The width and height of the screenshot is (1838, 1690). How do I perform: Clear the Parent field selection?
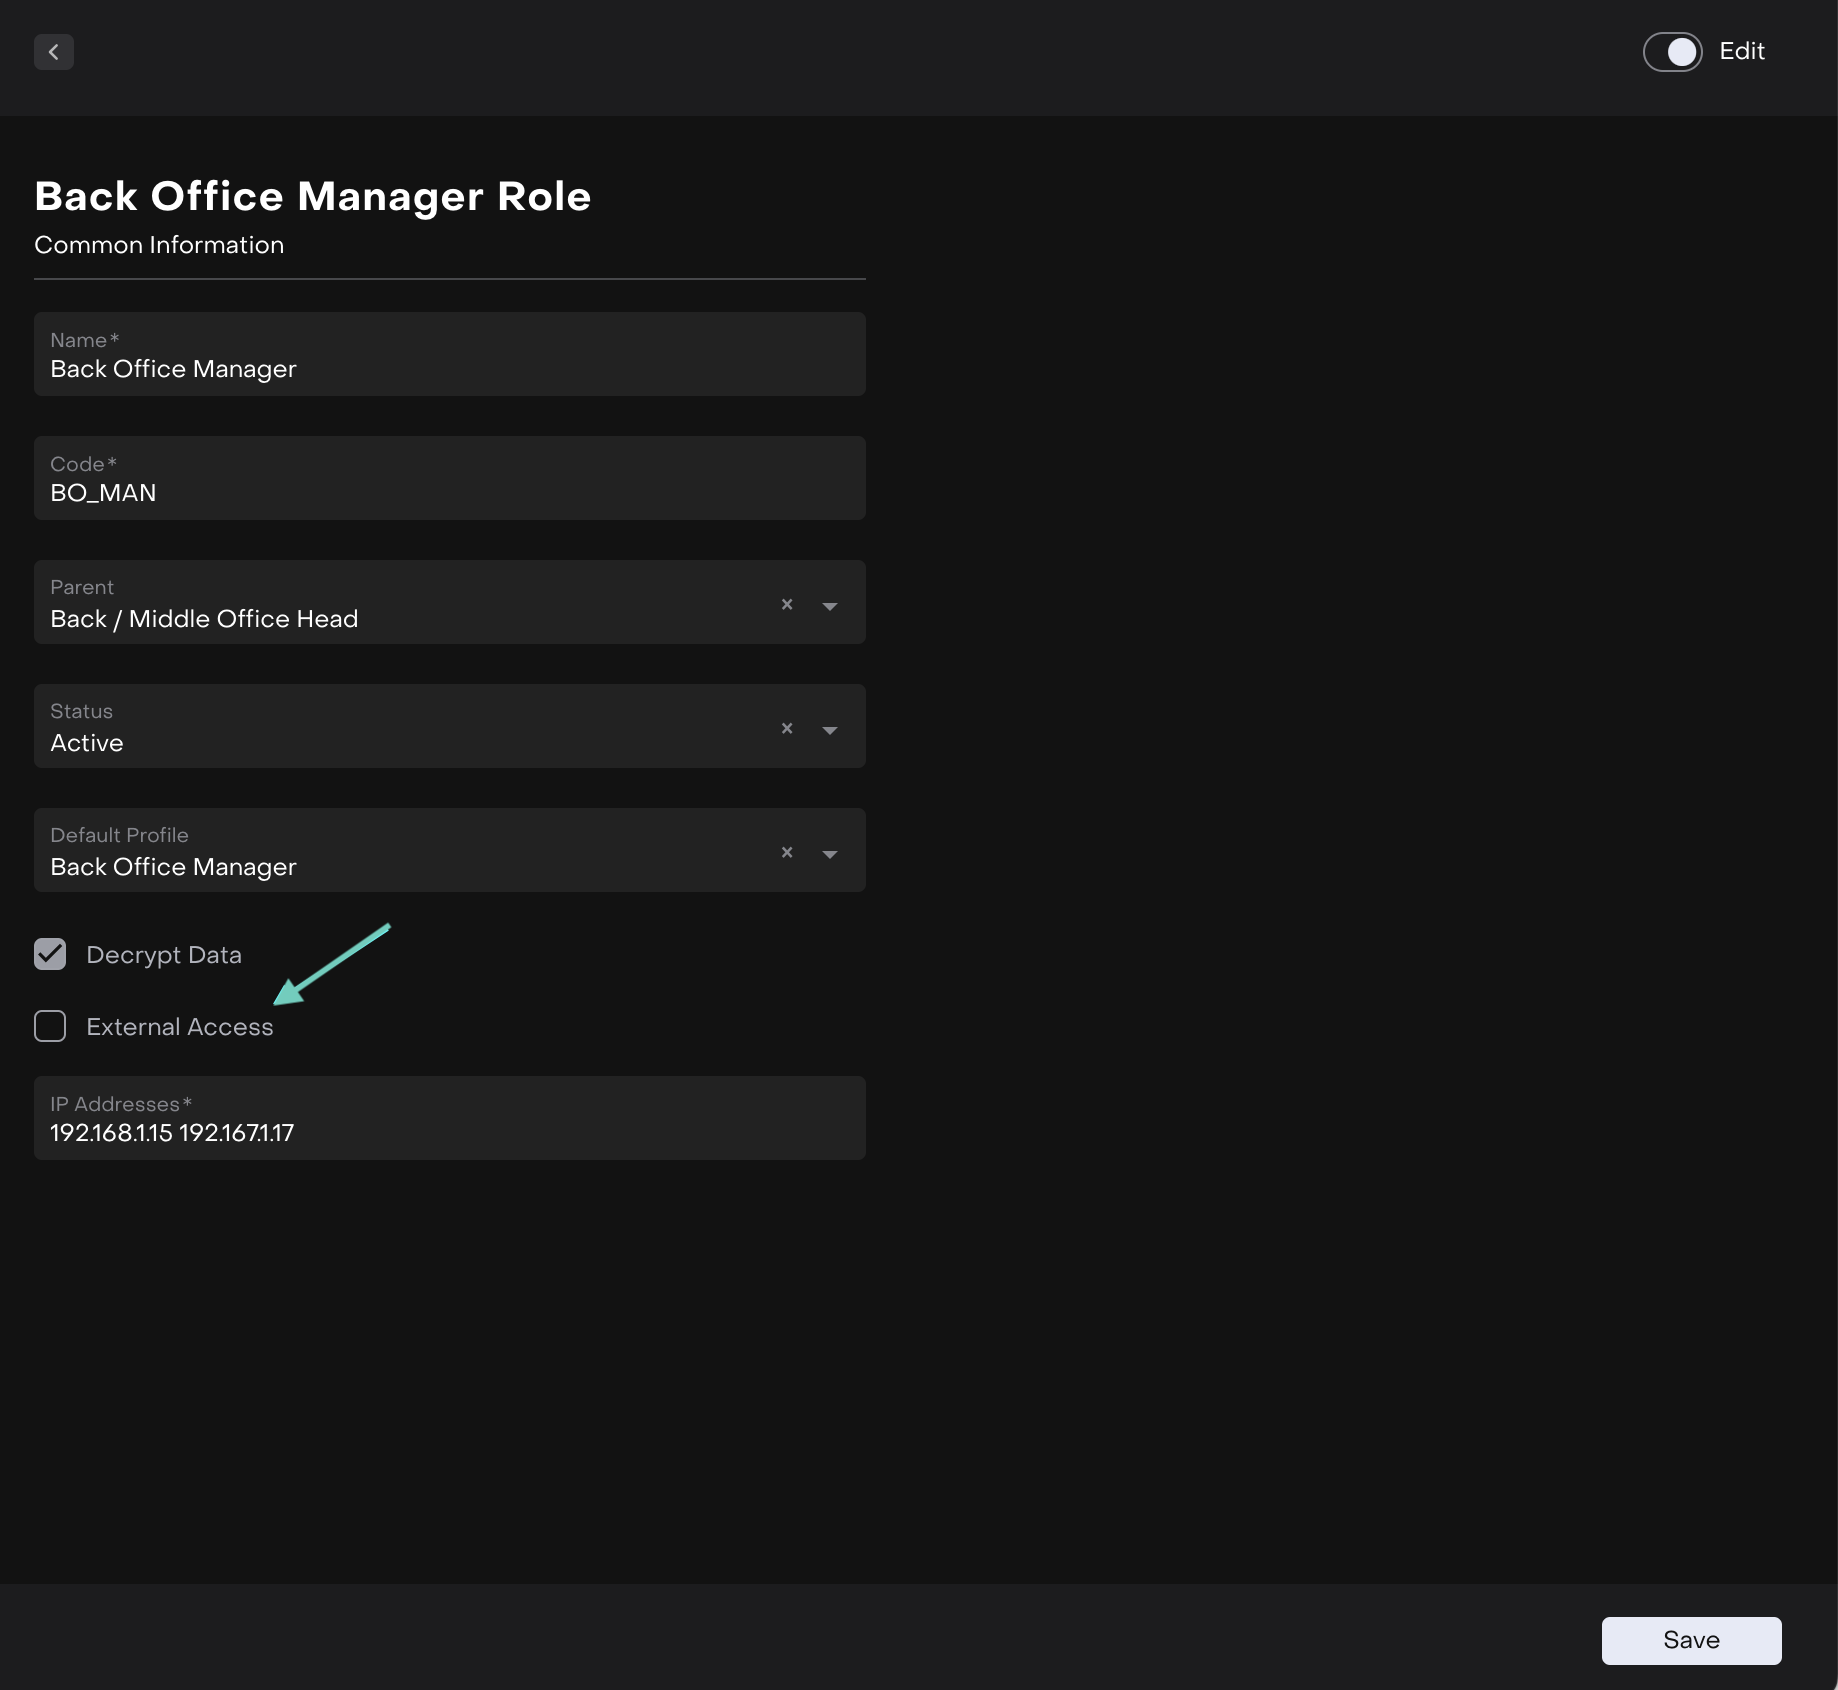click(x=787, y=604)
